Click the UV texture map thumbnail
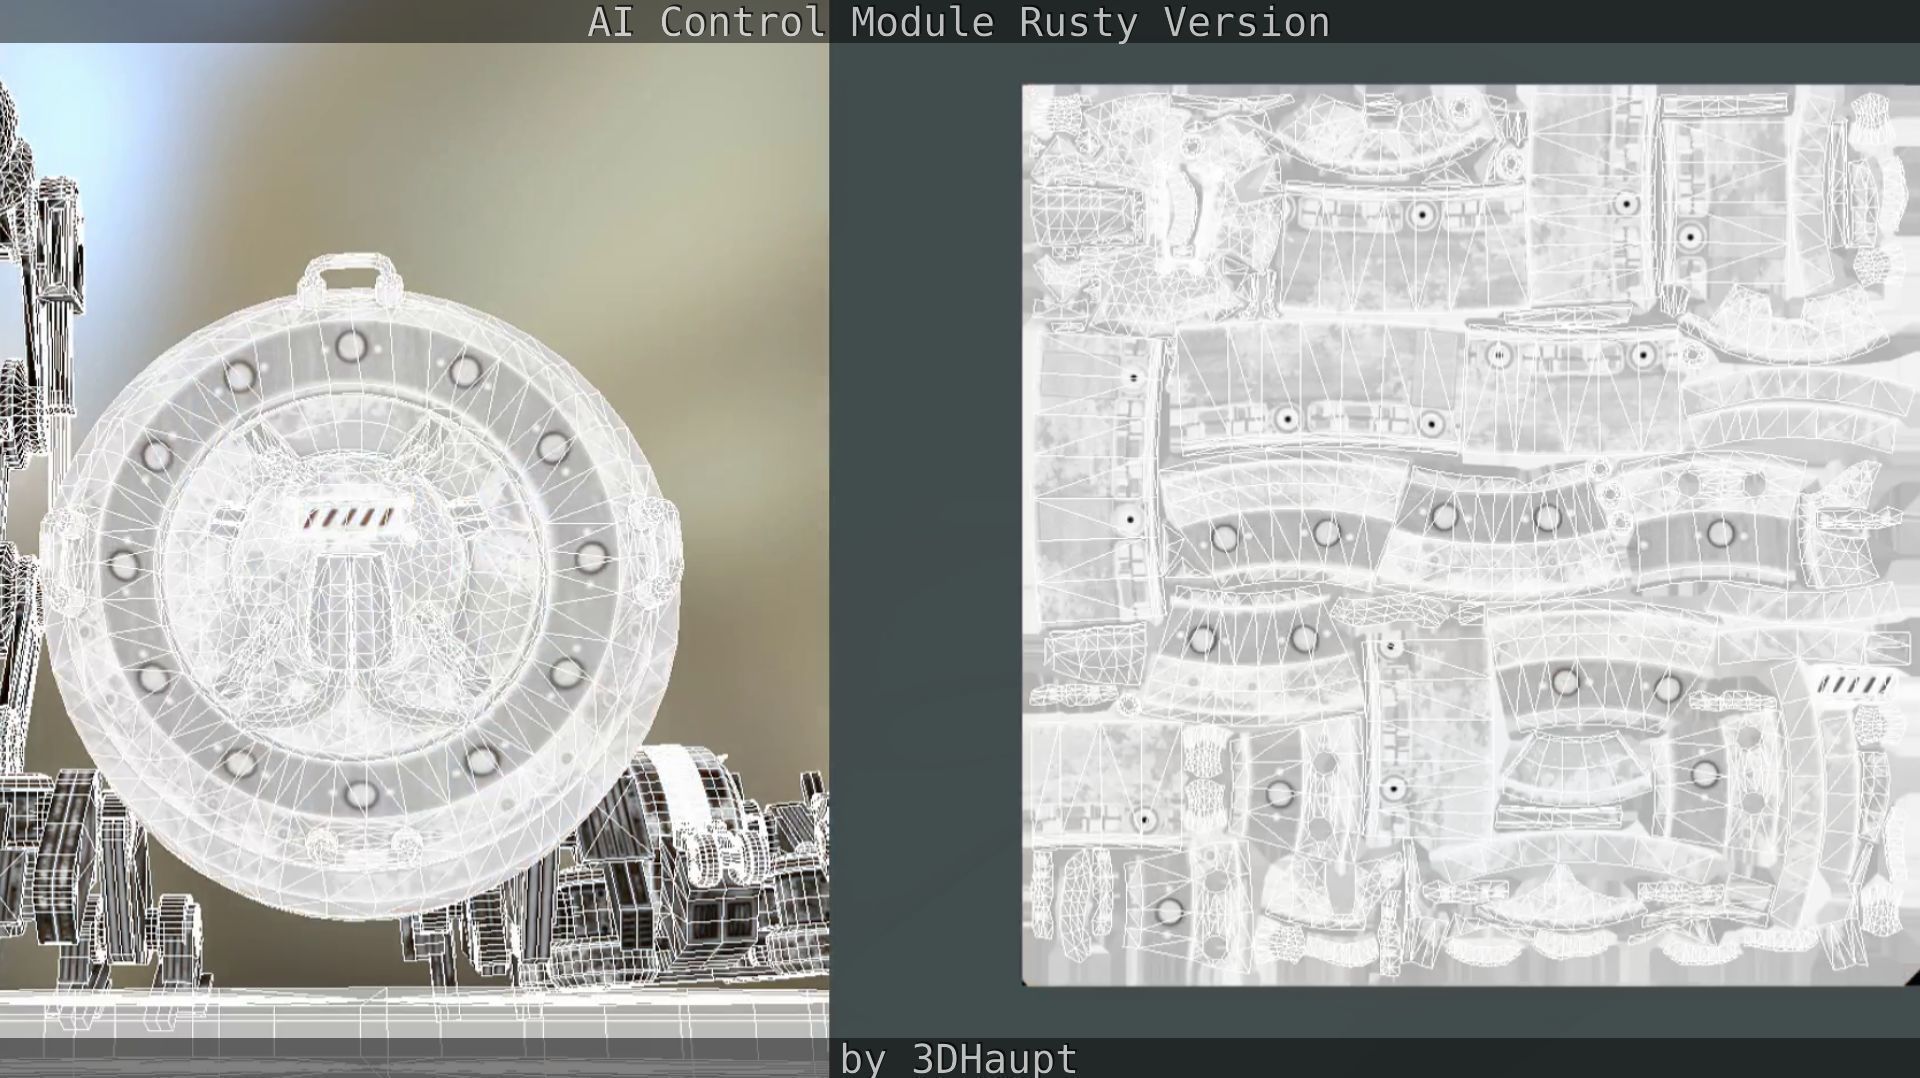This screenshot has width=1920, height=1078. [x=1470, y=535]
